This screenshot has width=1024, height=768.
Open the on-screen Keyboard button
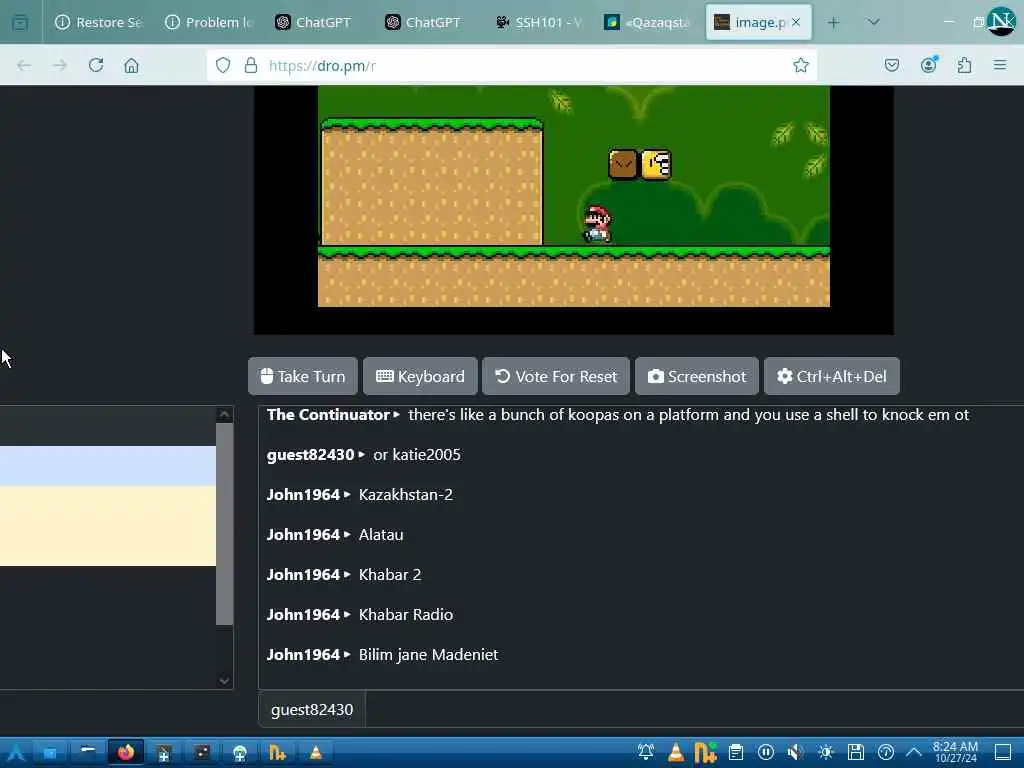point(421,376)
